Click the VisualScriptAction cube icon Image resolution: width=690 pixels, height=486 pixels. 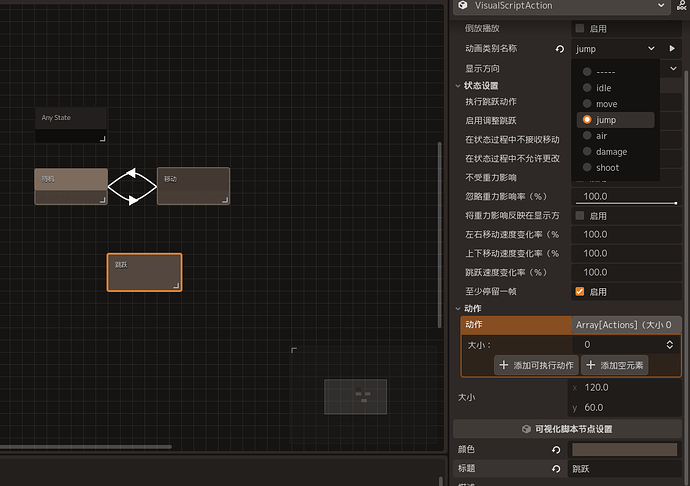[462, 5]
